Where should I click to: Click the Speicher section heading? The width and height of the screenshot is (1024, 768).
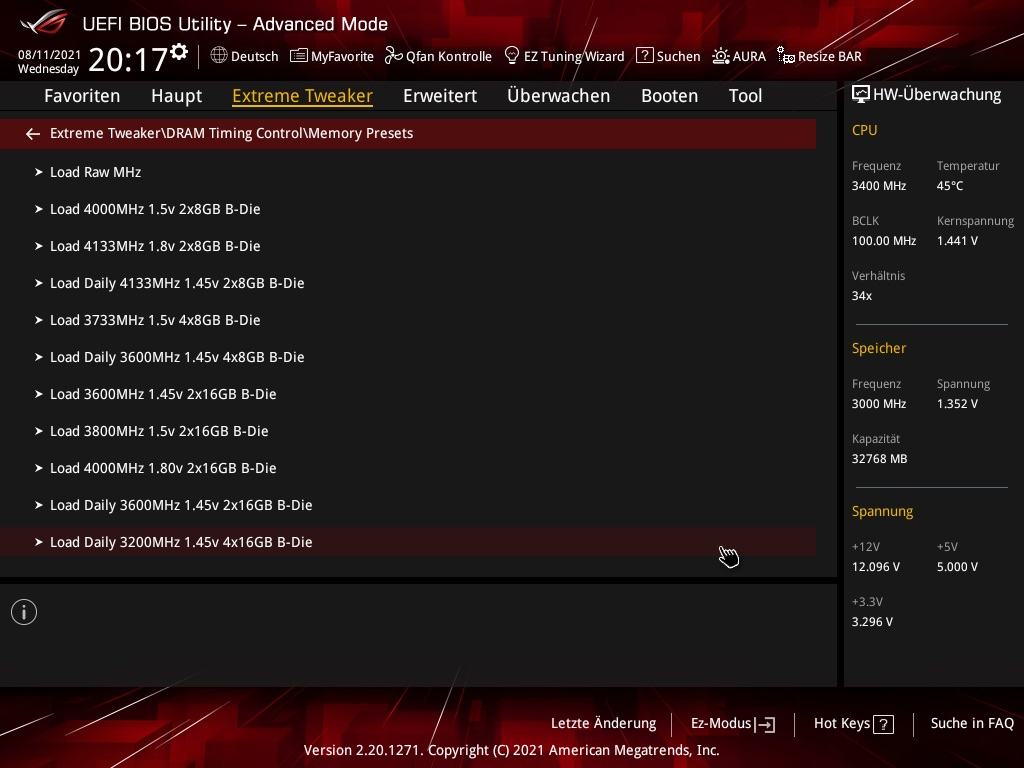tap(879, 348)
